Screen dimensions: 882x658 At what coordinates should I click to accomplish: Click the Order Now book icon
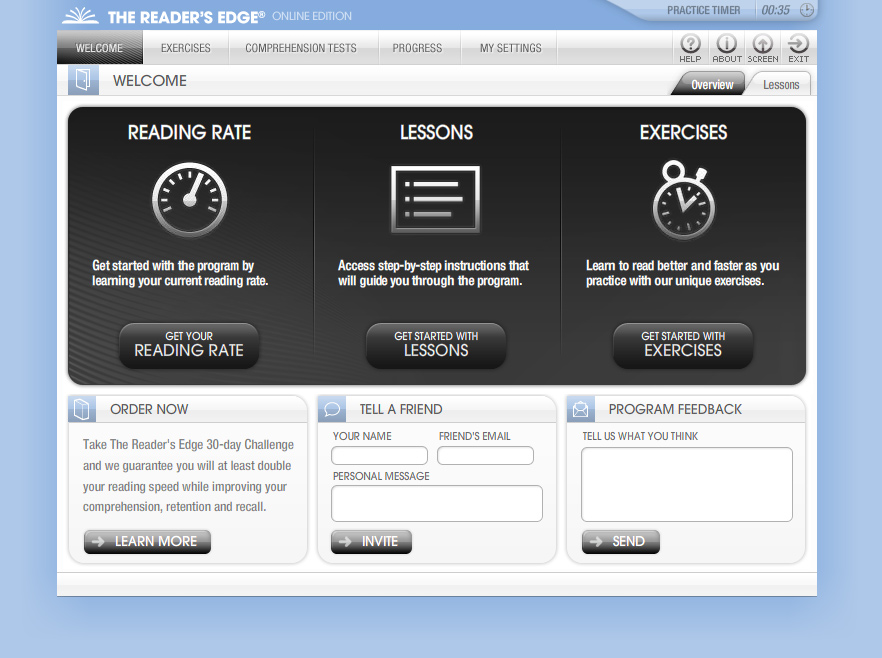(82, 409)
